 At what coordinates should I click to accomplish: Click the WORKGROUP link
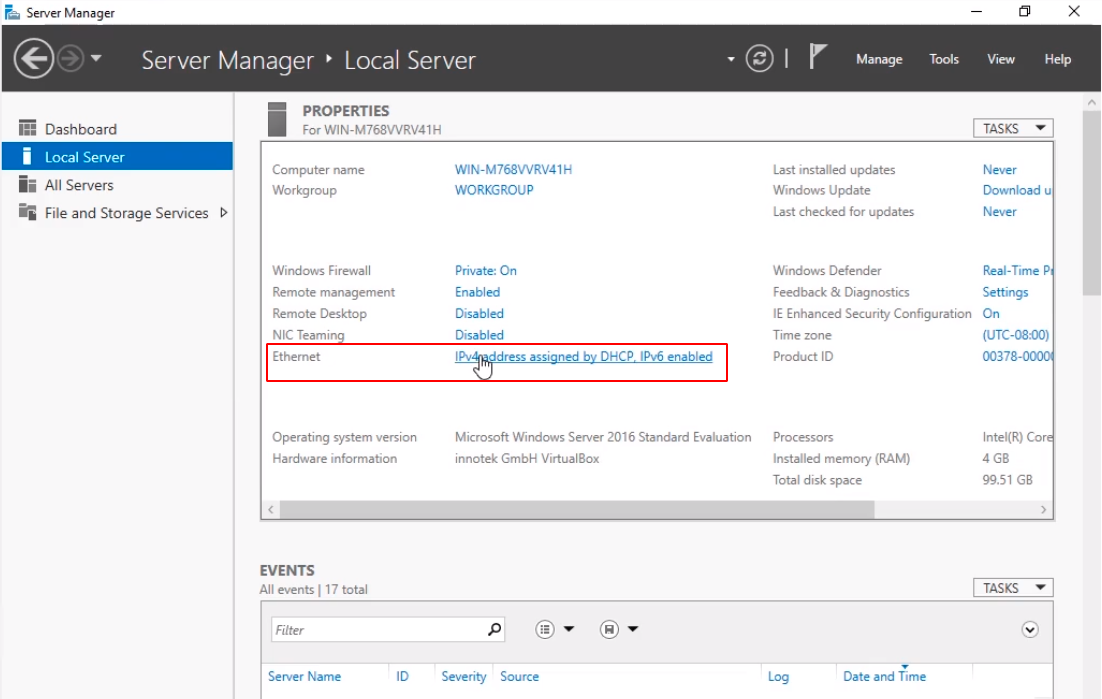click(x=494, y=190)
